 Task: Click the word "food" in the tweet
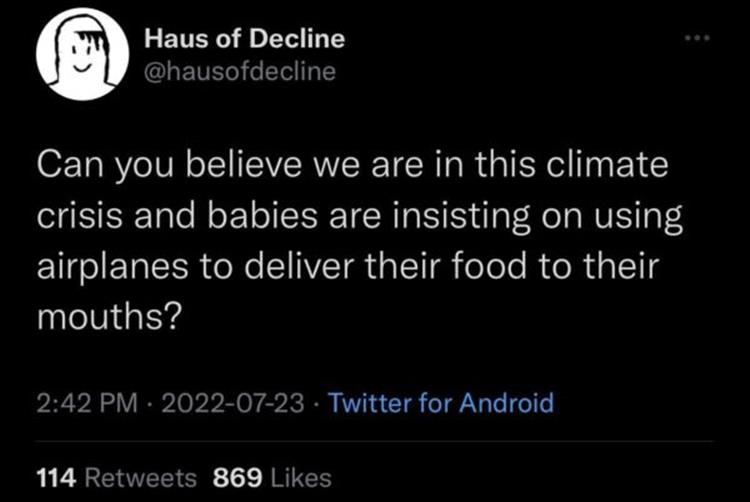point(501,267)
